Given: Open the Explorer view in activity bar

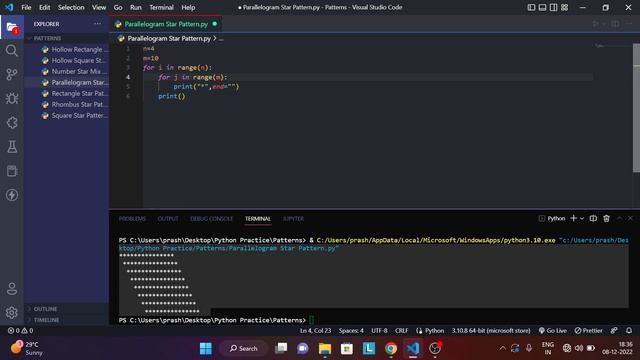Looking at the screenshot, I should pyautogui.click(x=12, y=27).
